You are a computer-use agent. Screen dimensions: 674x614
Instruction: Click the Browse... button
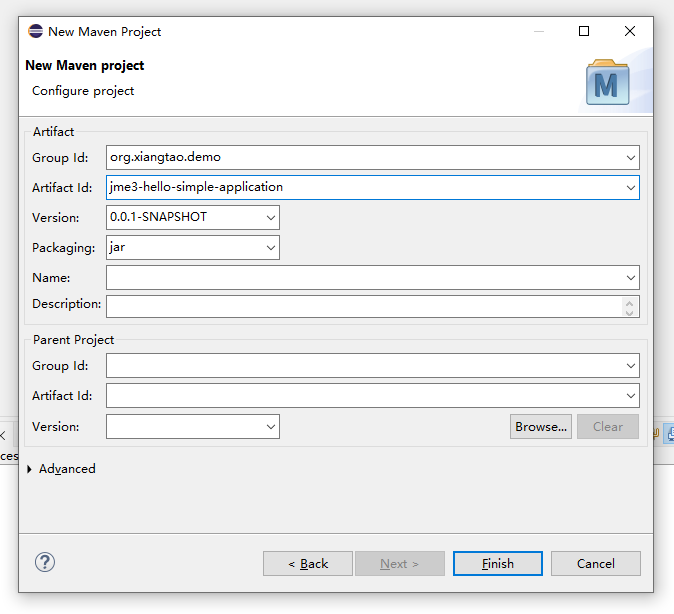(541, 427)
